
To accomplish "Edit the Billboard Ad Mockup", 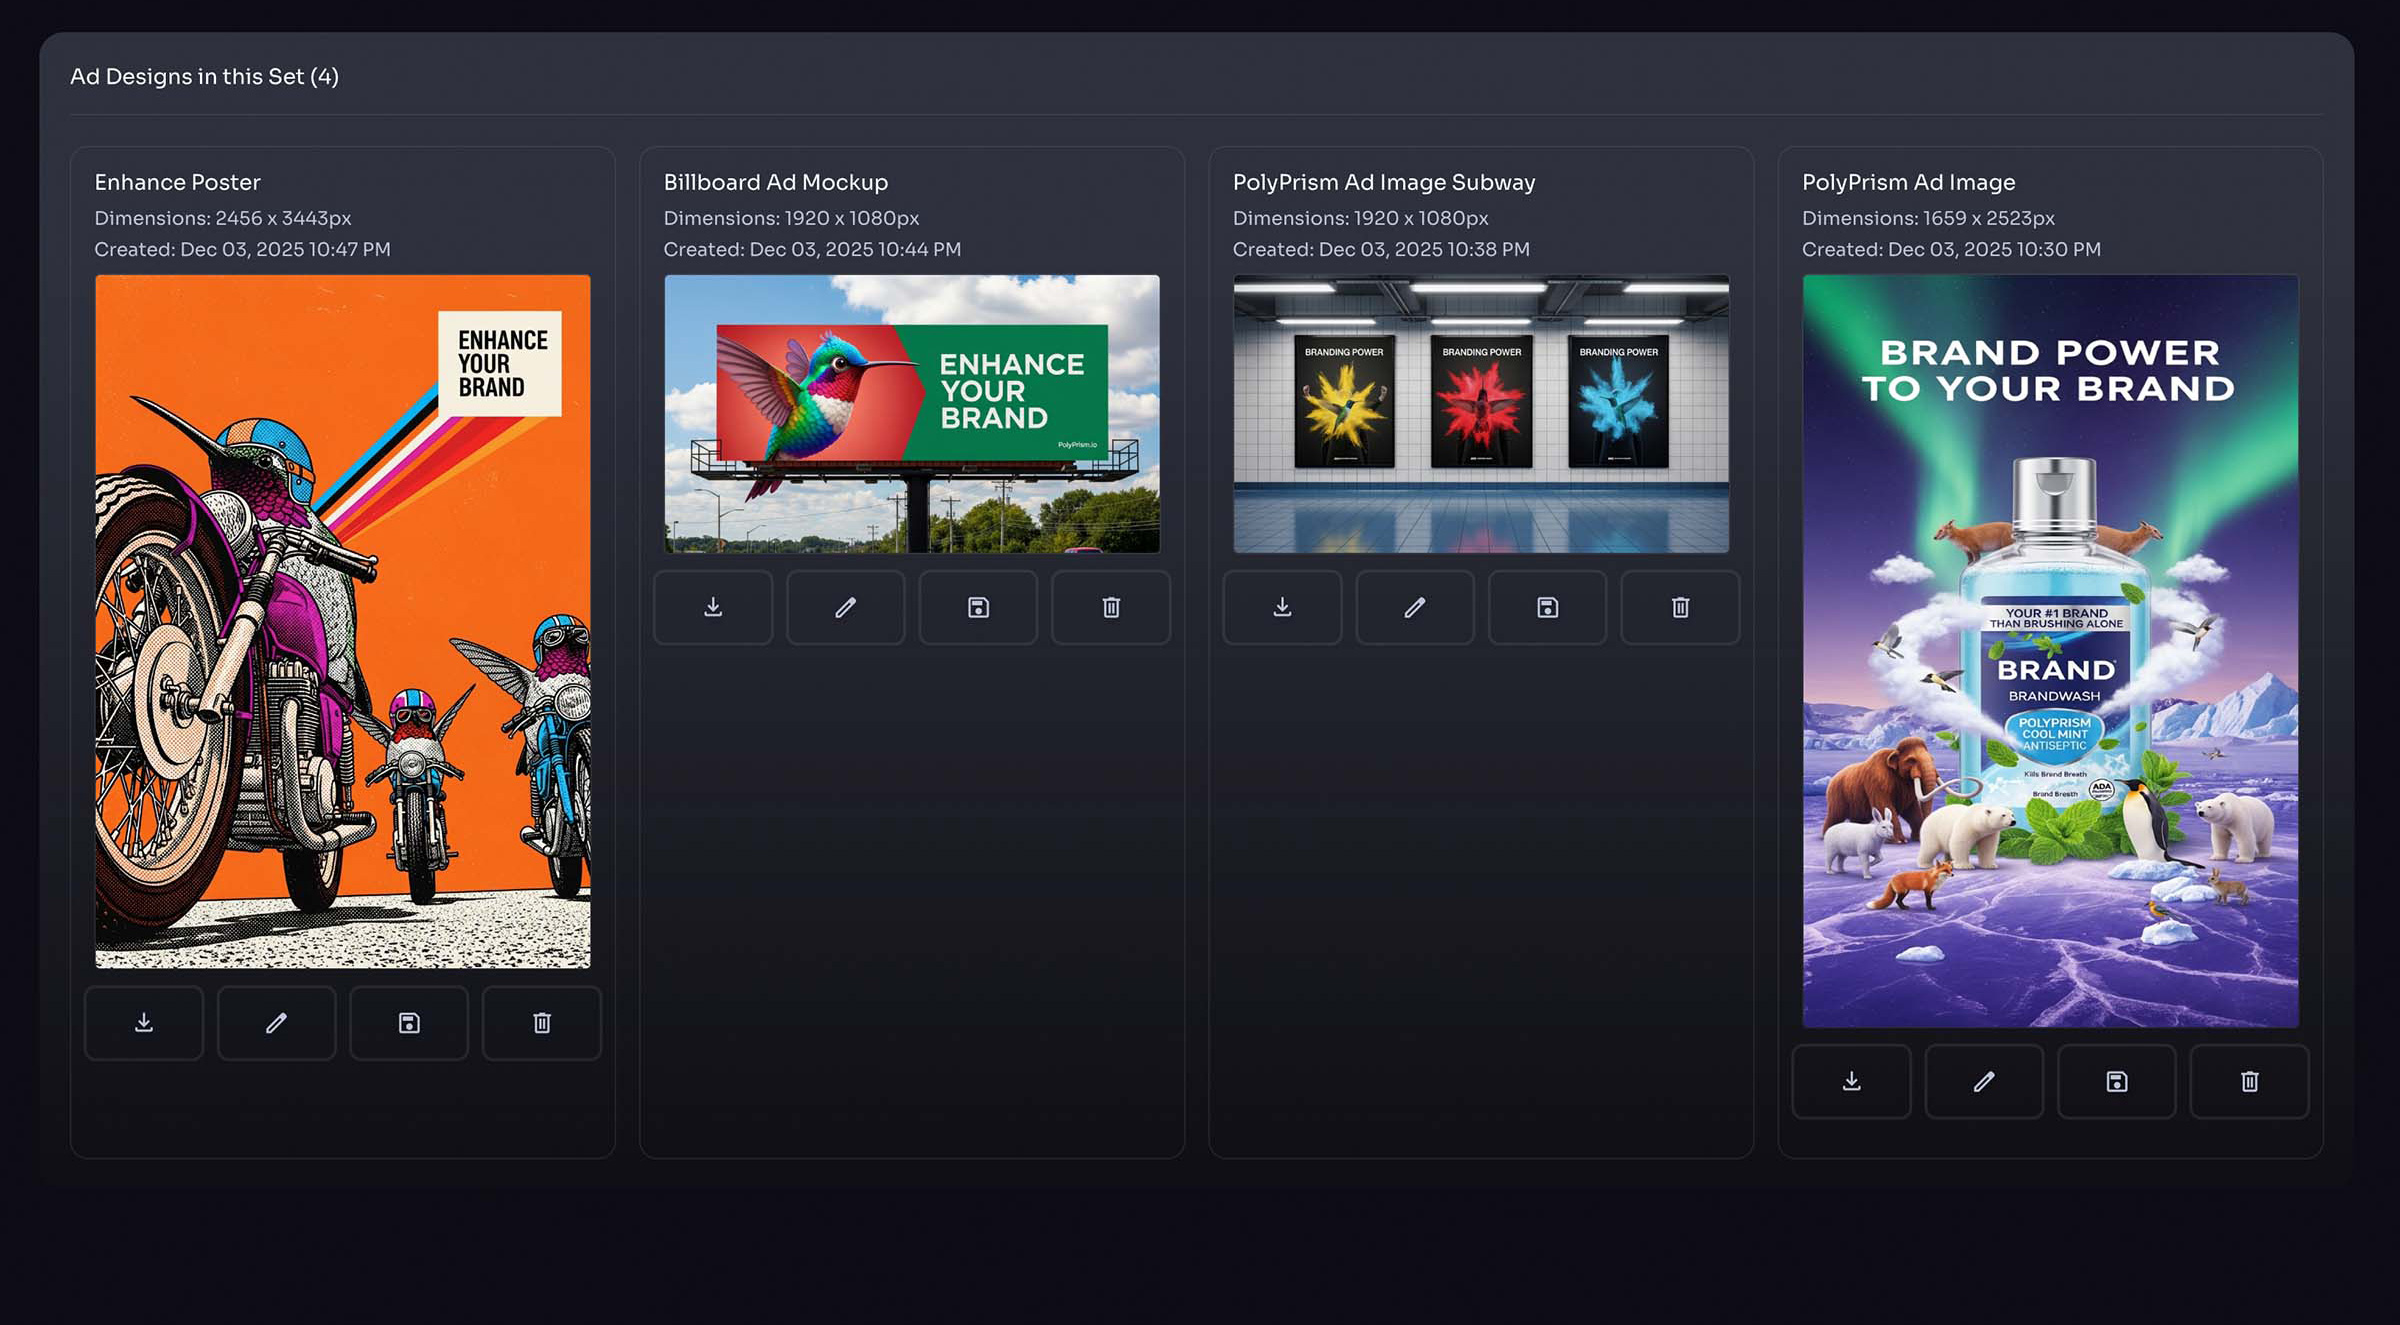I will (x=846, y=607).
